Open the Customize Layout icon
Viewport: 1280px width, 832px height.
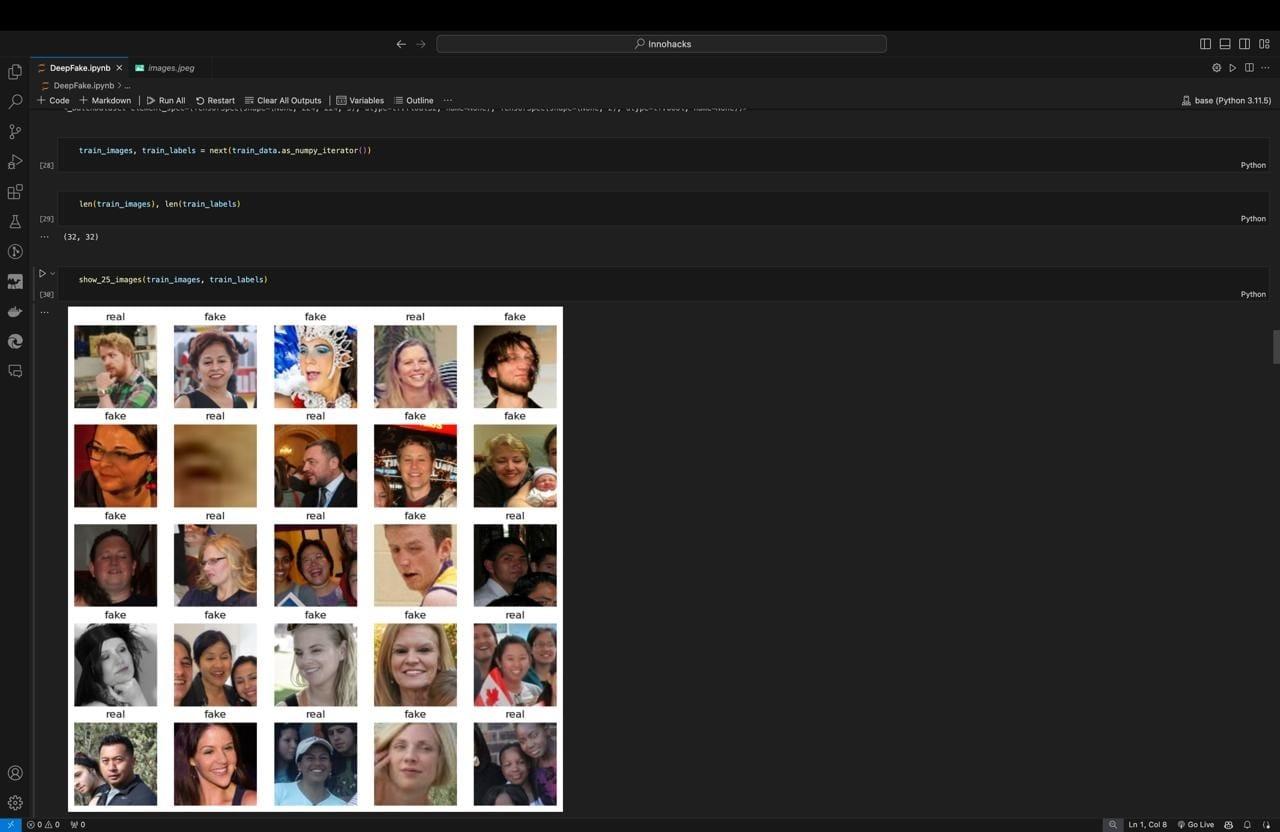(1264, 44)
